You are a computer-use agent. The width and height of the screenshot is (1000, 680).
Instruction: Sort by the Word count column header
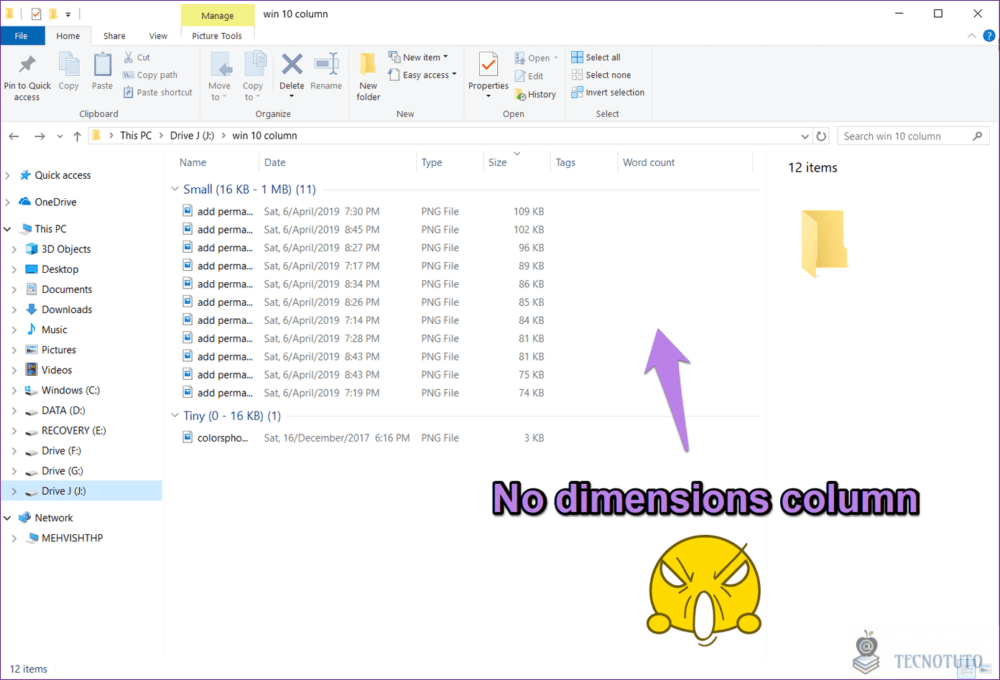[649, 162]
